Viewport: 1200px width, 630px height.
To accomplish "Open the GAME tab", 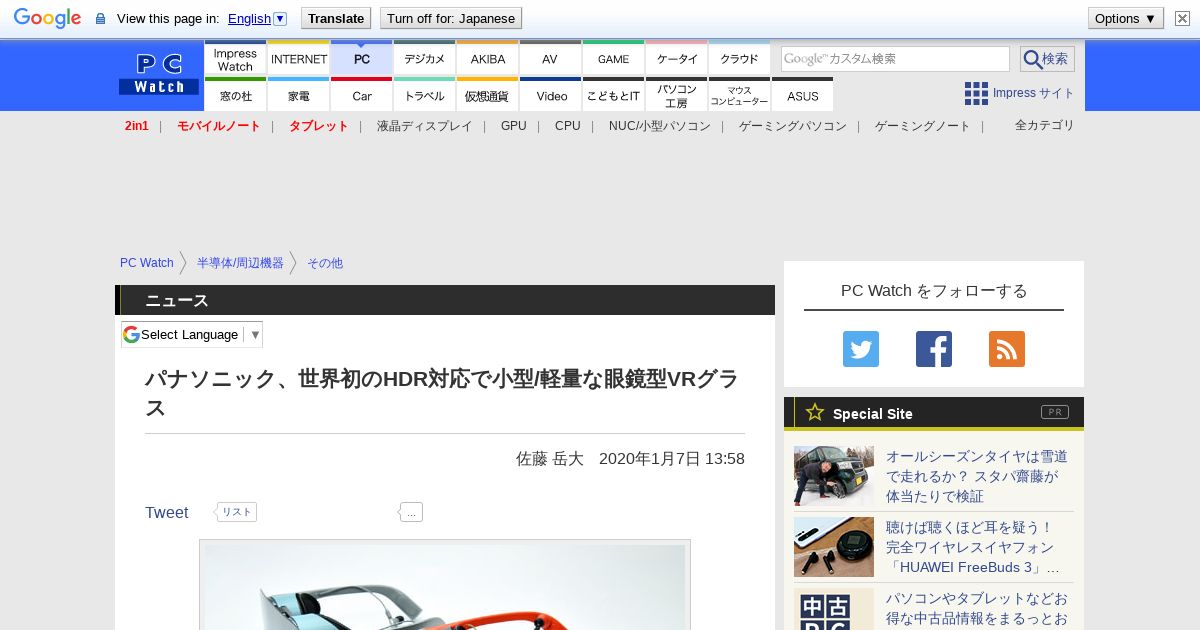I will (x=613, y=58).
